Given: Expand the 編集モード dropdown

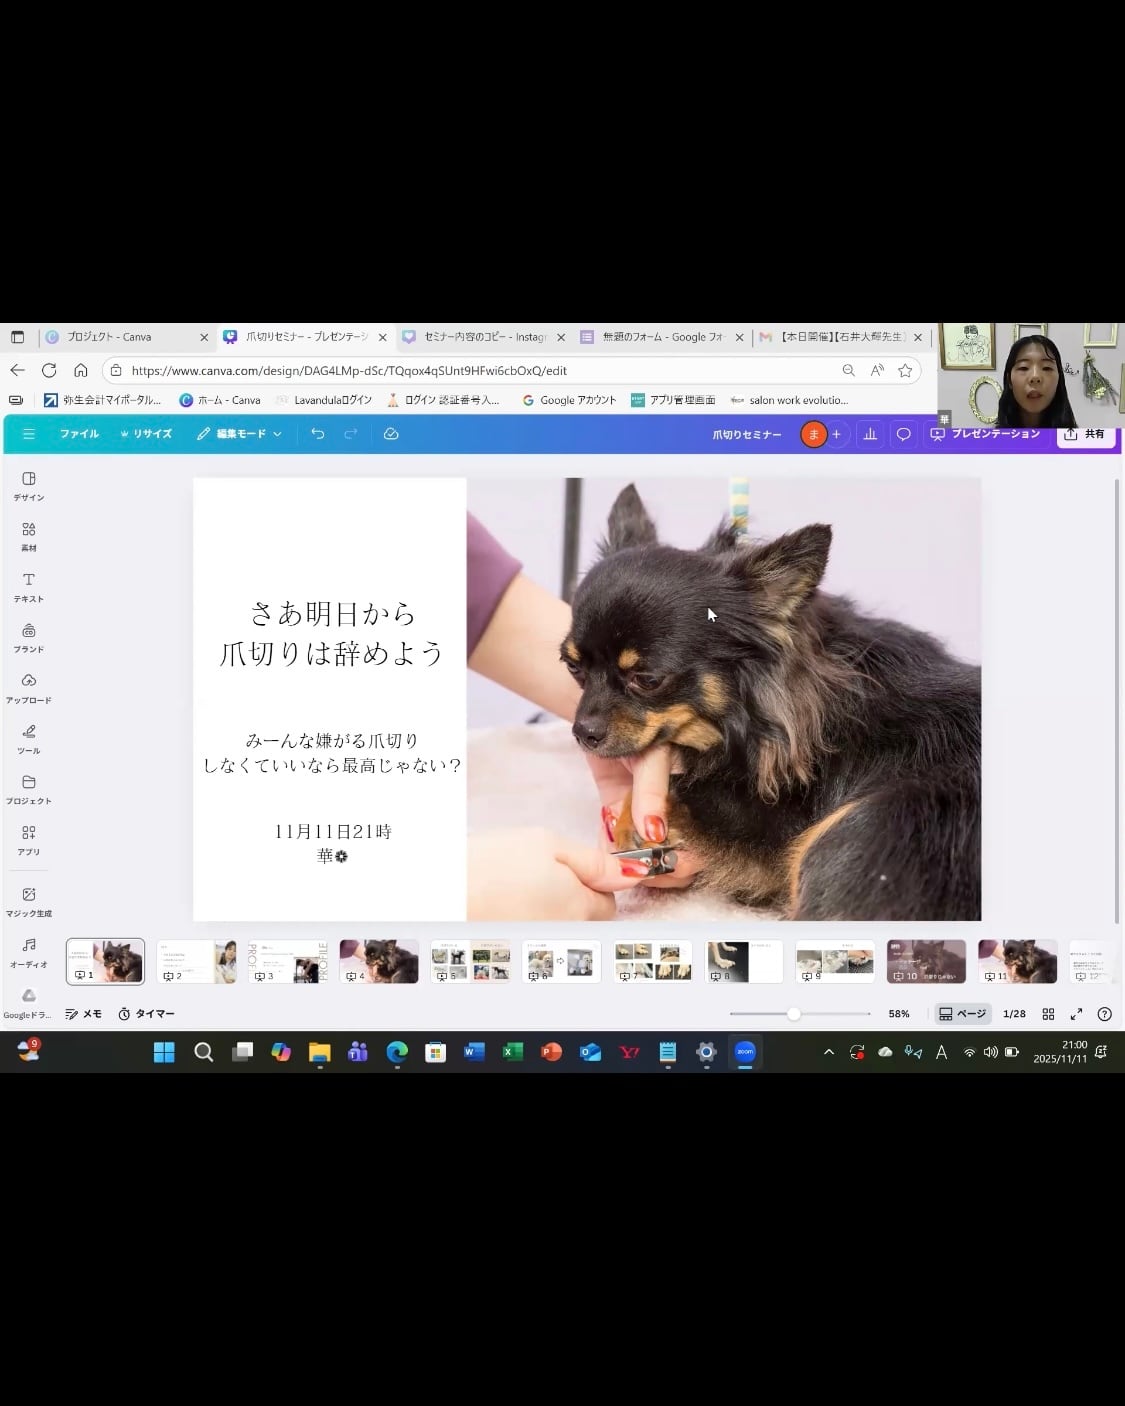Looking at the screenshot, I should [x=240, y=434].
